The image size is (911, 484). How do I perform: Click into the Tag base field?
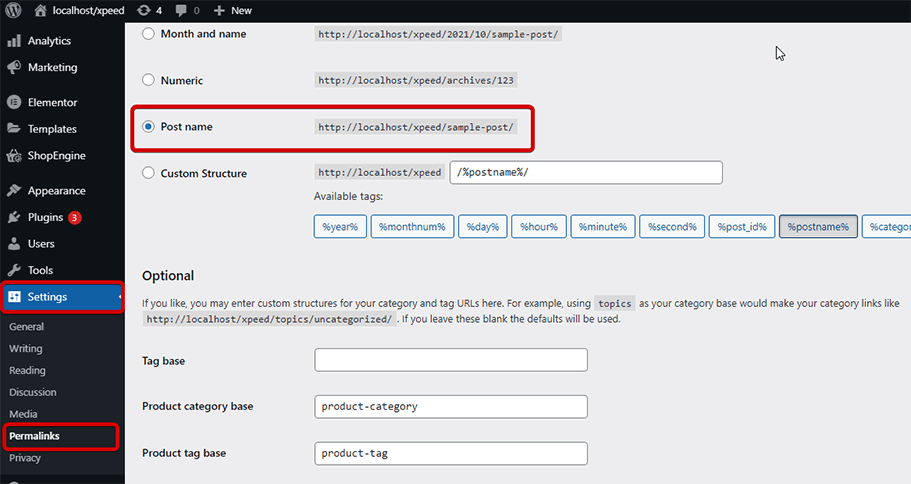coord(450,360)
